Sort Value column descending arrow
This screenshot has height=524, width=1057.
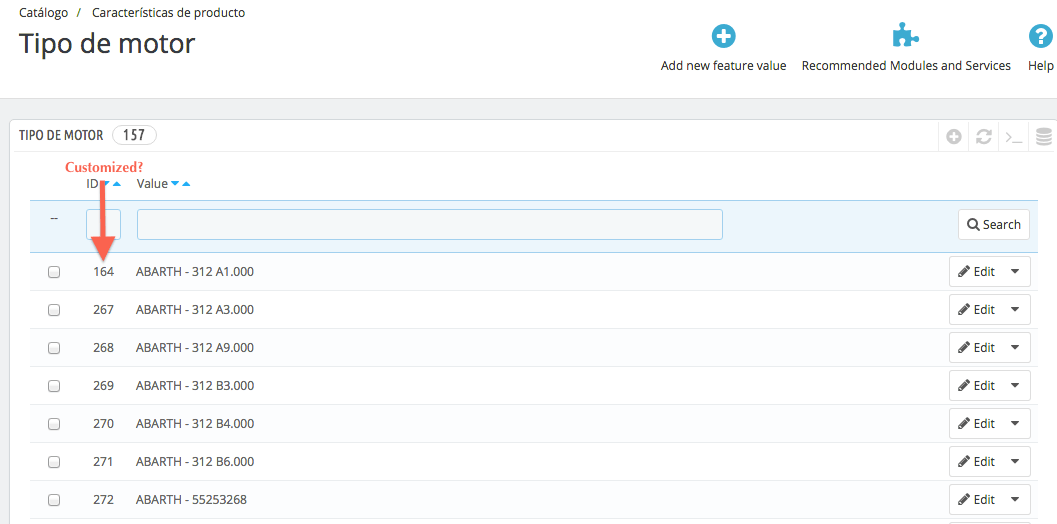175,184
